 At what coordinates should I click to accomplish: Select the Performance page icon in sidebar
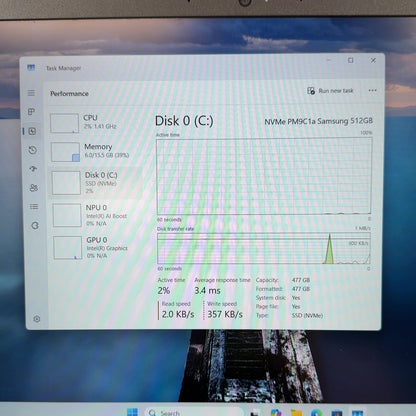(x=32, y=131)
